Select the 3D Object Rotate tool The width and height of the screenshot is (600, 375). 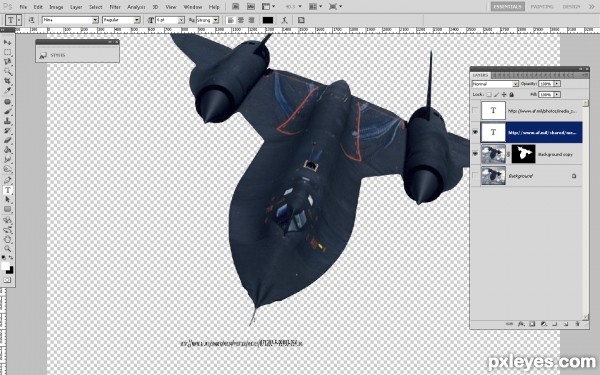click(x=7, y=220)
